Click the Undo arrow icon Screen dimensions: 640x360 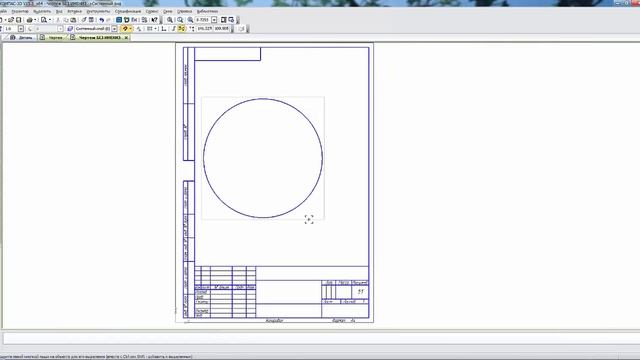coord(102,20)
